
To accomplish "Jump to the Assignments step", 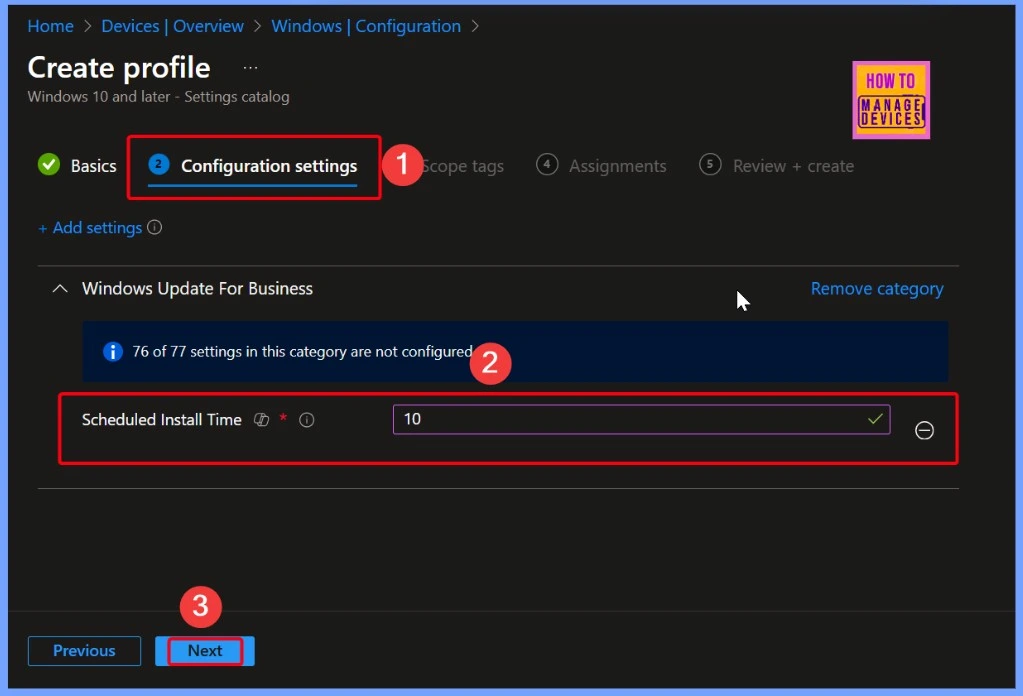I will [602, 166].
